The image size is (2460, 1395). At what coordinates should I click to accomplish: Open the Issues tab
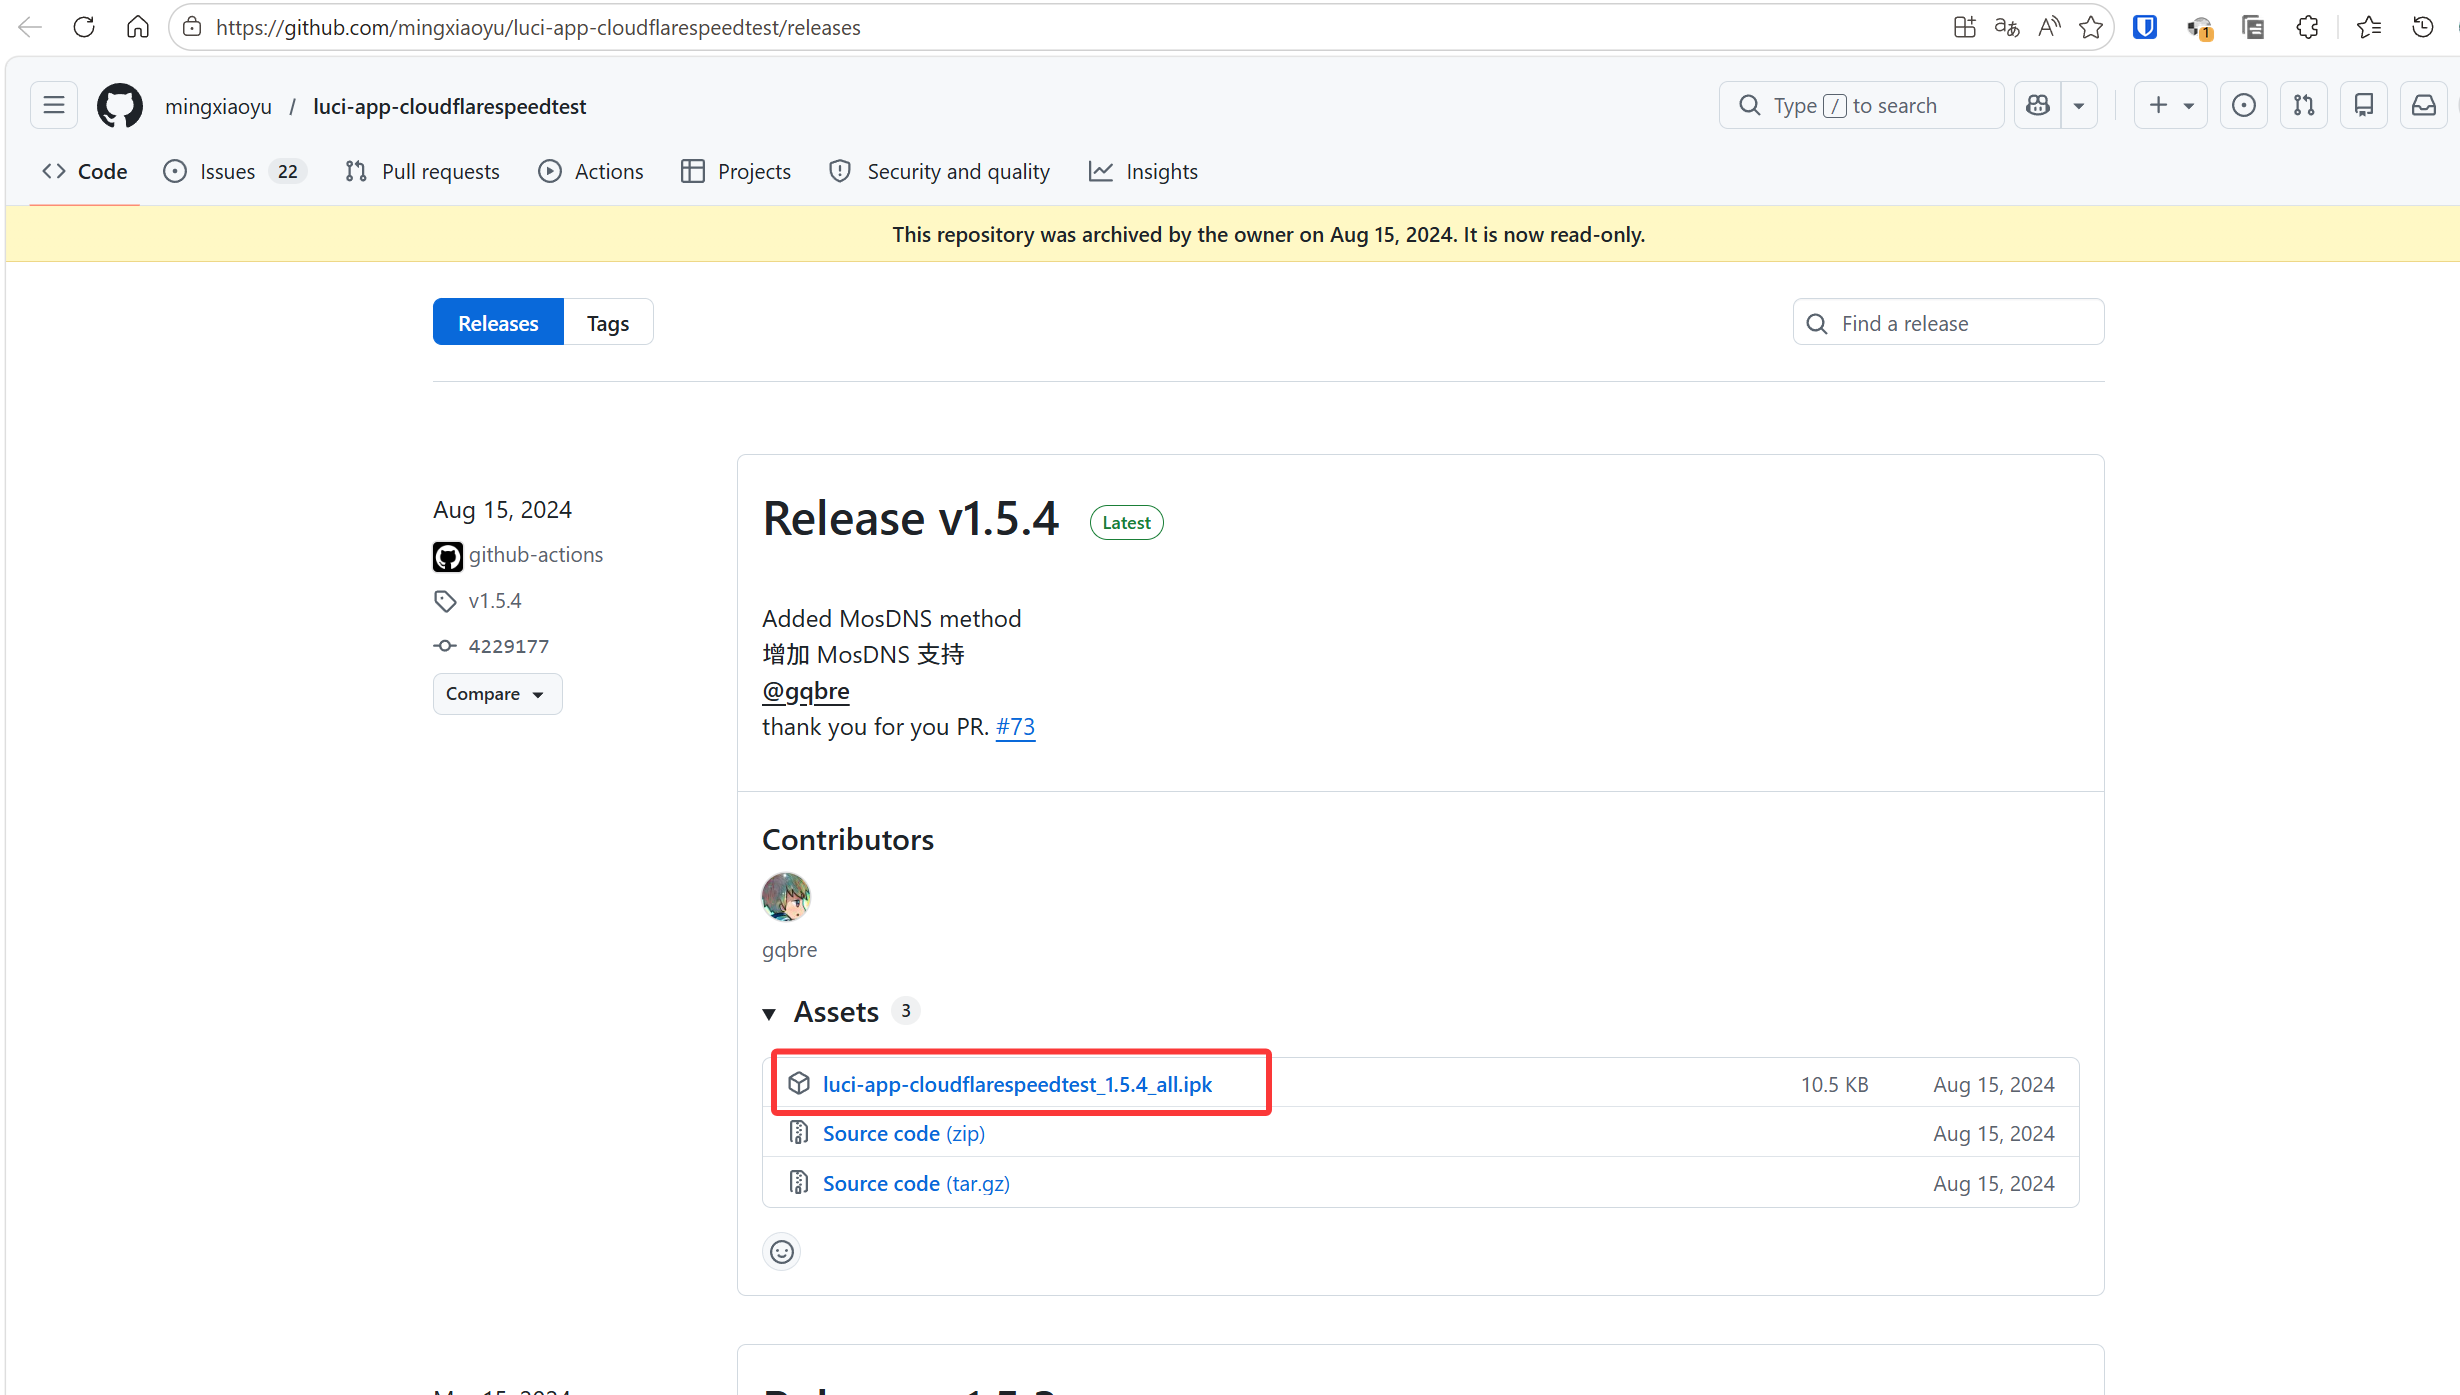tap(227, 172)
